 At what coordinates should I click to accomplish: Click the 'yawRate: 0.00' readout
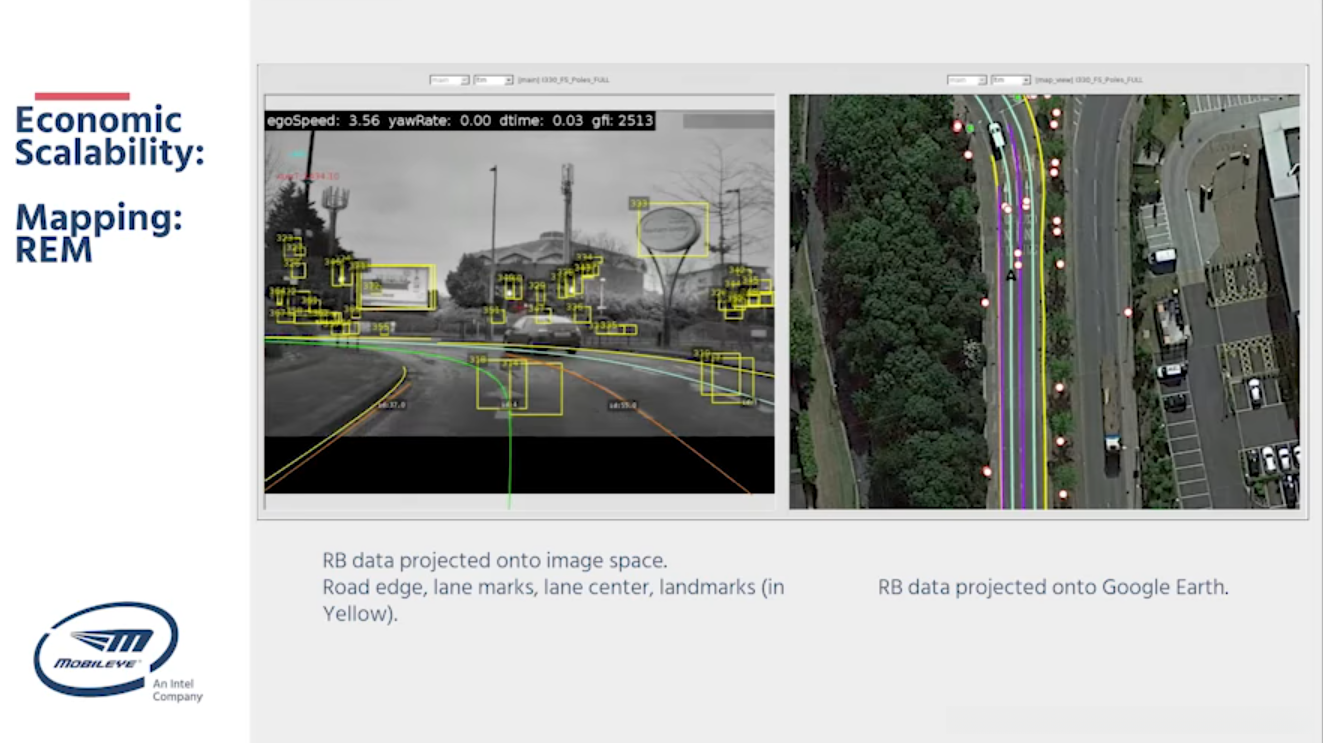point(441,121)
